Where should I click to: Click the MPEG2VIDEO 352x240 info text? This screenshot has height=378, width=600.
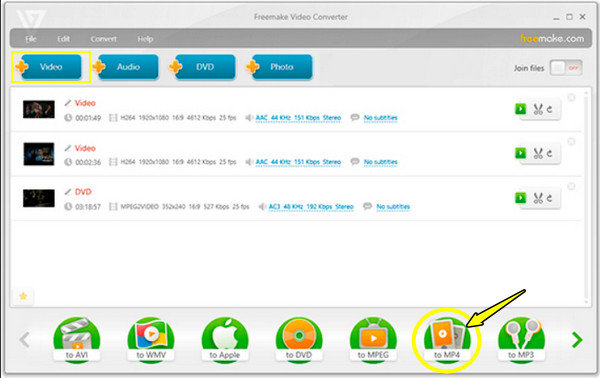[184, 207]
